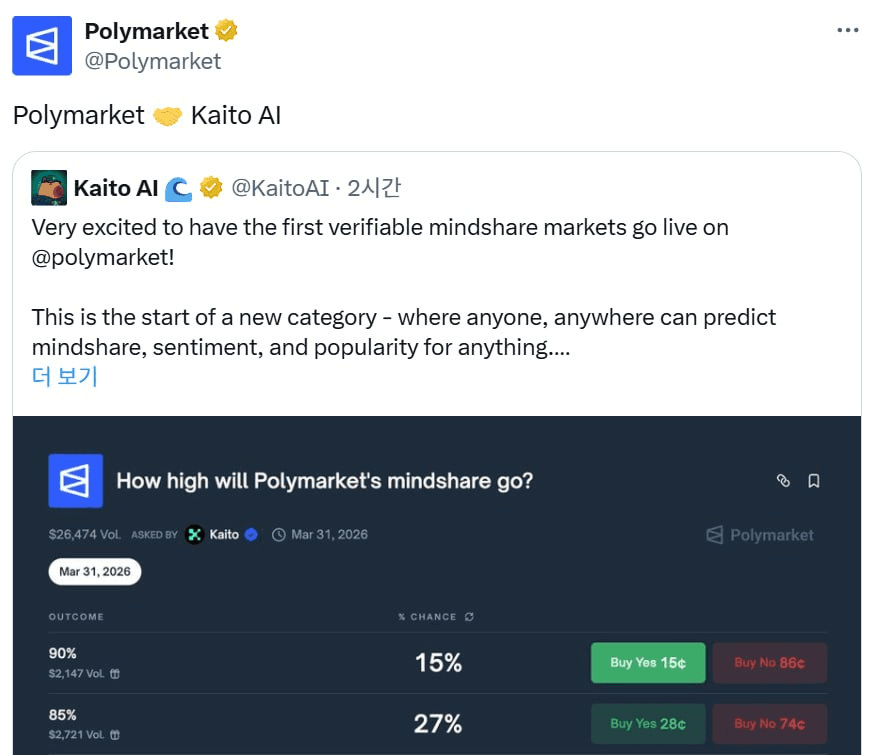Open the @Polymarket profile handle
Image resolution: width=876 pixels, height=755 pixels.
(x=153, y=62)
